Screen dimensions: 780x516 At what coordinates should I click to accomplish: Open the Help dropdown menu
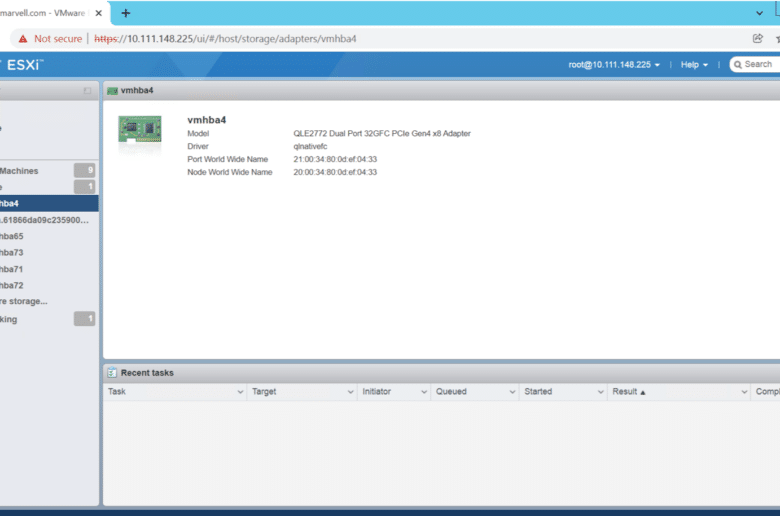(694, 65)
